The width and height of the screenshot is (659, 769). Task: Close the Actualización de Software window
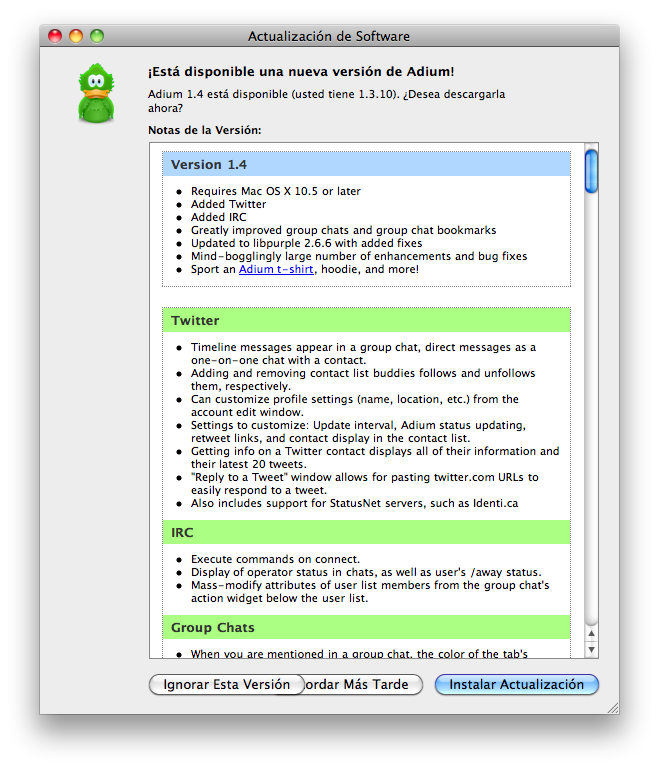pyautogui.click(x=55, y=36)
